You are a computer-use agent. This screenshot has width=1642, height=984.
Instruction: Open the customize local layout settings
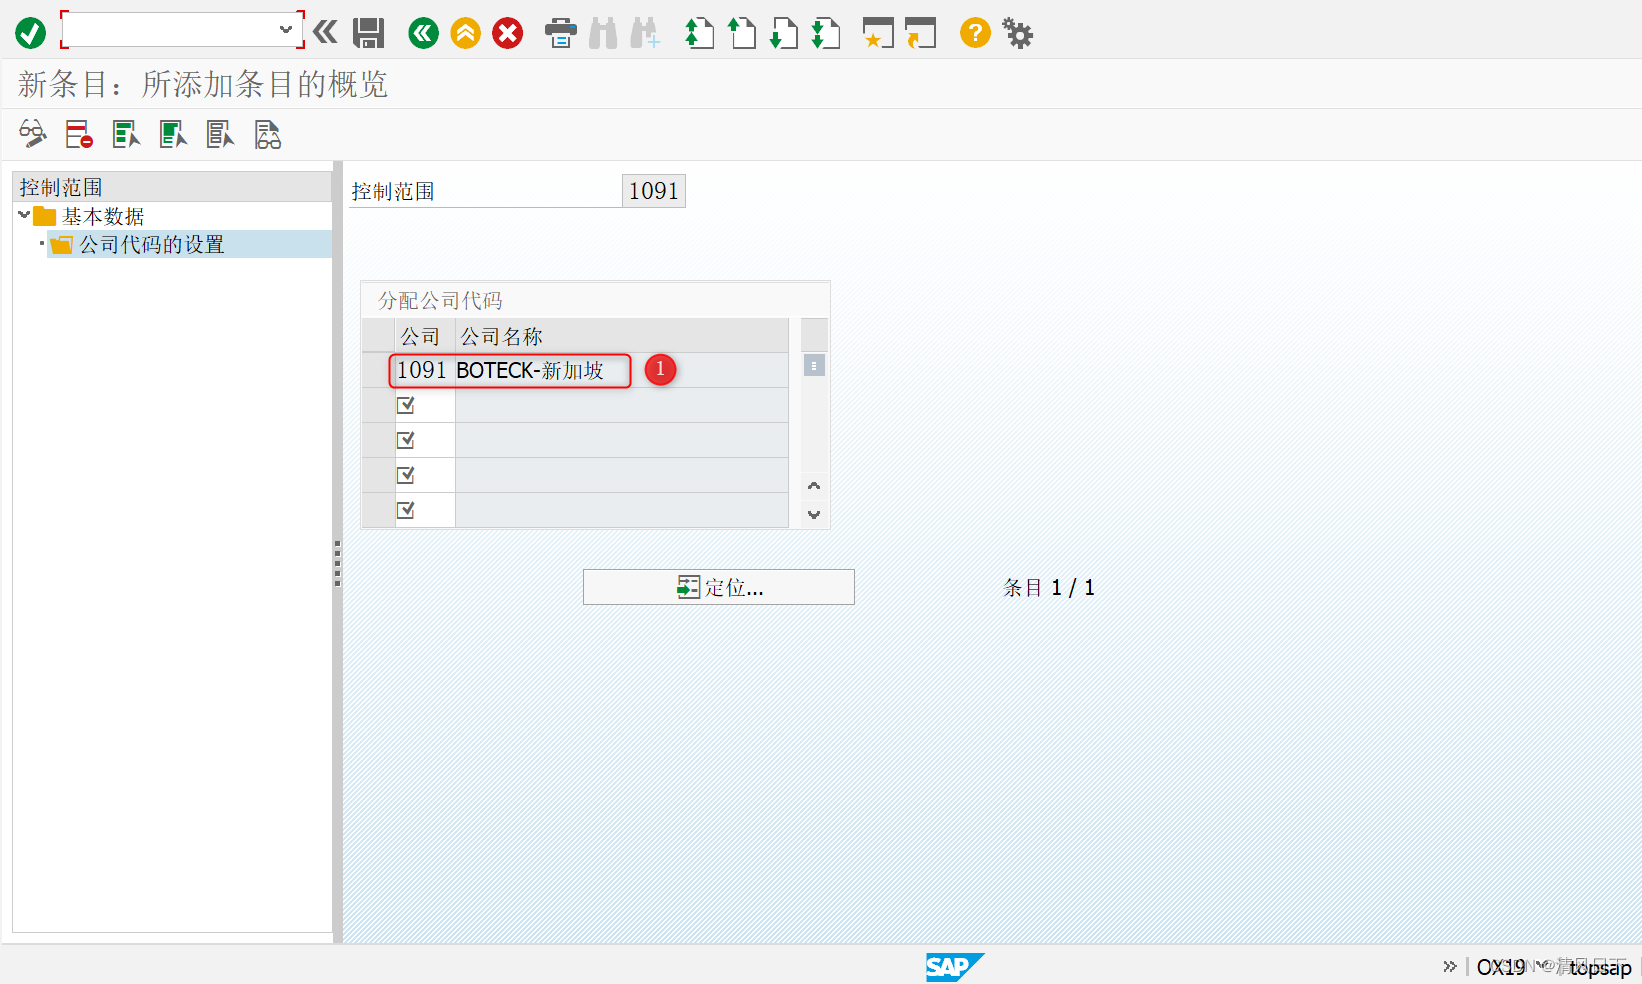coord(1017,33)
